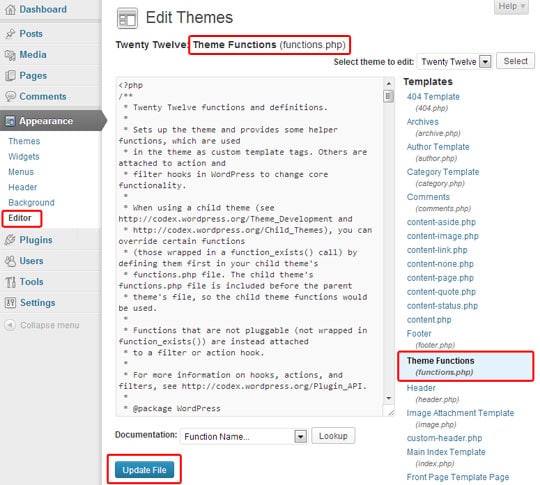Image resolution: width=540 pixels, height=485 pixels.
Task: Click the Update File button
Action: 144,470
